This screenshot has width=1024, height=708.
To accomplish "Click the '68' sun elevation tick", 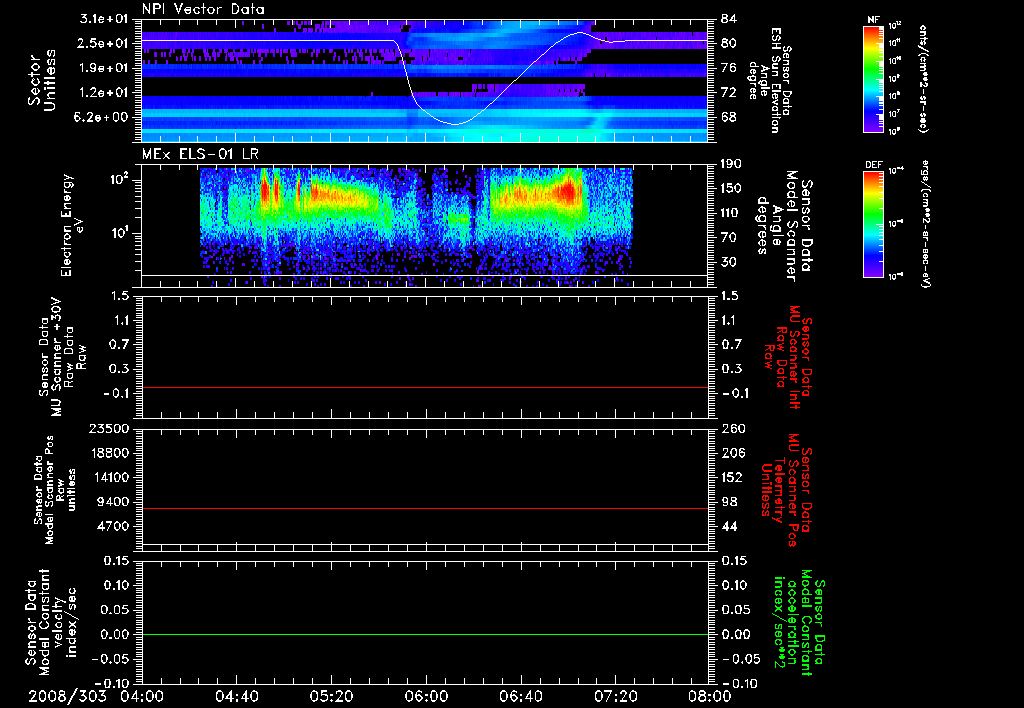I will 729,118.
